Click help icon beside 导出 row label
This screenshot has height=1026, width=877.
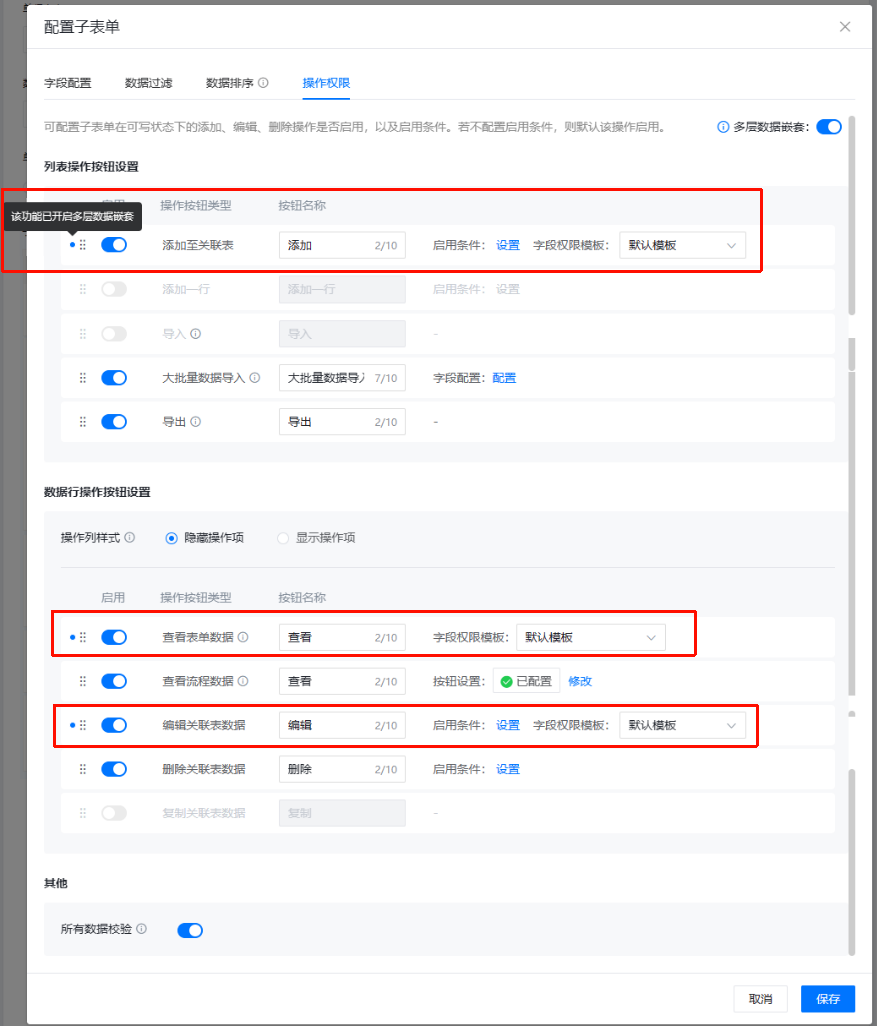196,422
